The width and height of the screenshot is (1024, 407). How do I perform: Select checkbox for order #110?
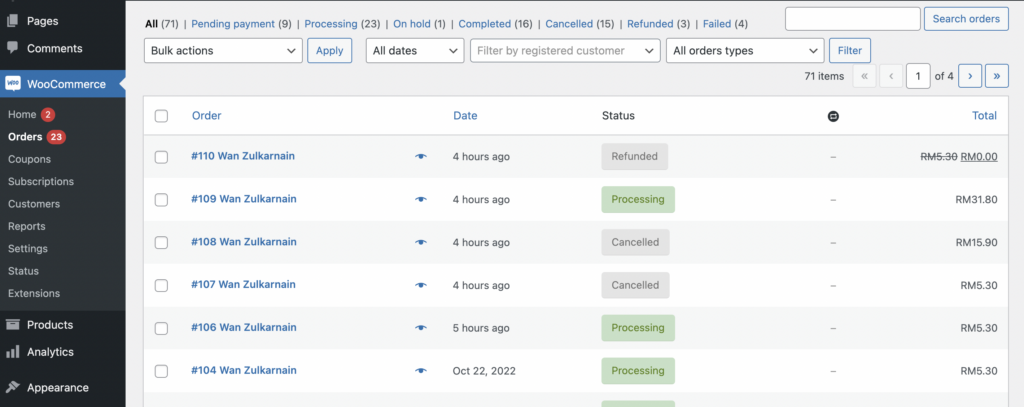tap(161, 157)
